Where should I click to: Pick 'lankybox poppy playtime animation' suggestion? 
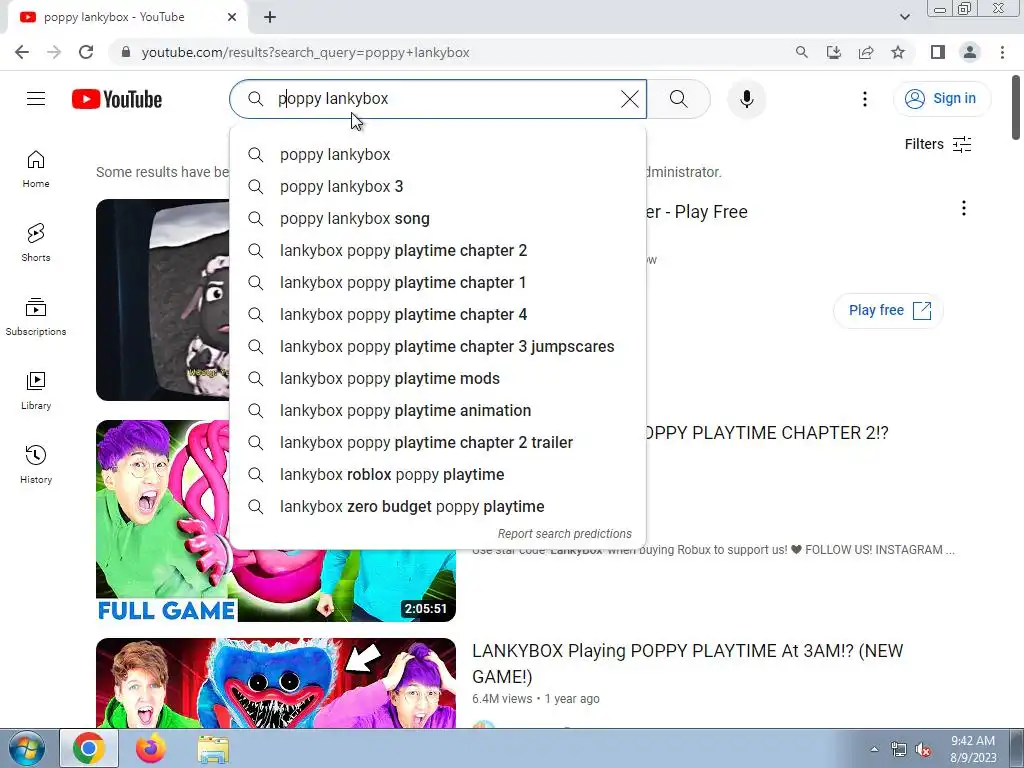click(438, 411)
